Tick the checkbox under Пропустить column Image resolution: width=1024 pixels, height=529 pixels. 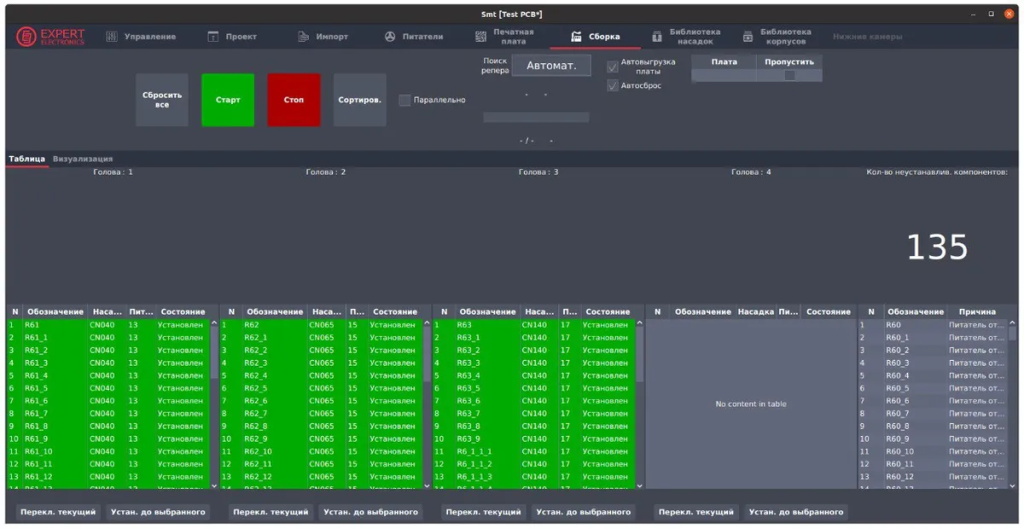tap(789, 76)
